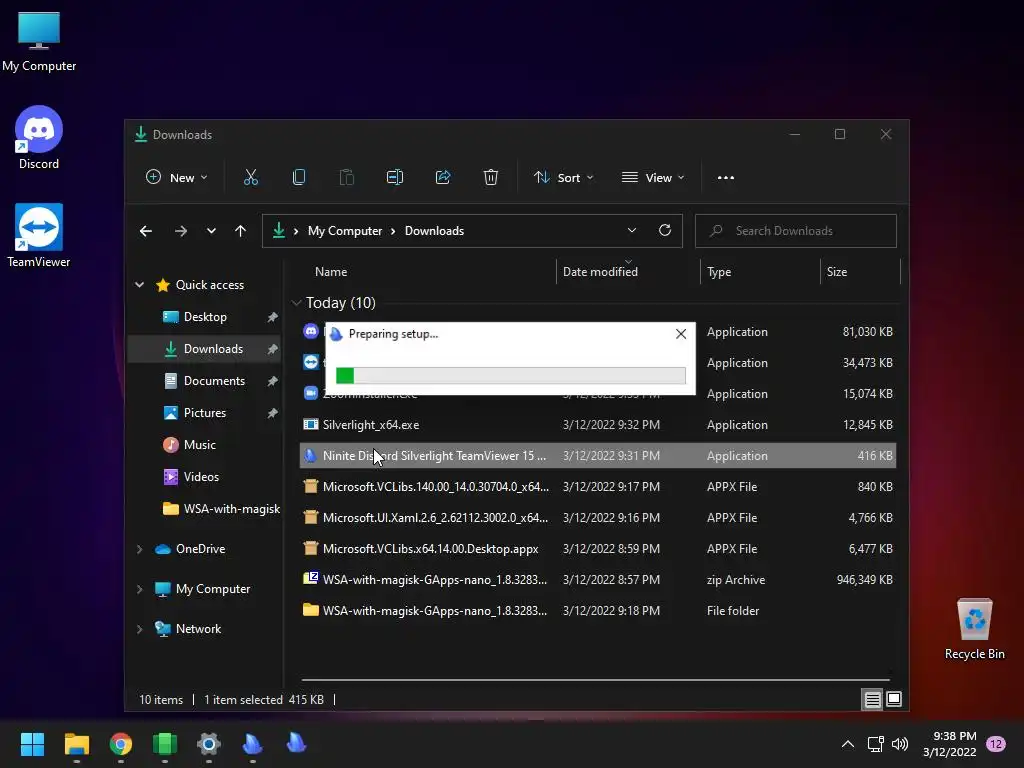Select Microsoft.UI.Xaml.2.6 APPX file

(x=598, y=517)
